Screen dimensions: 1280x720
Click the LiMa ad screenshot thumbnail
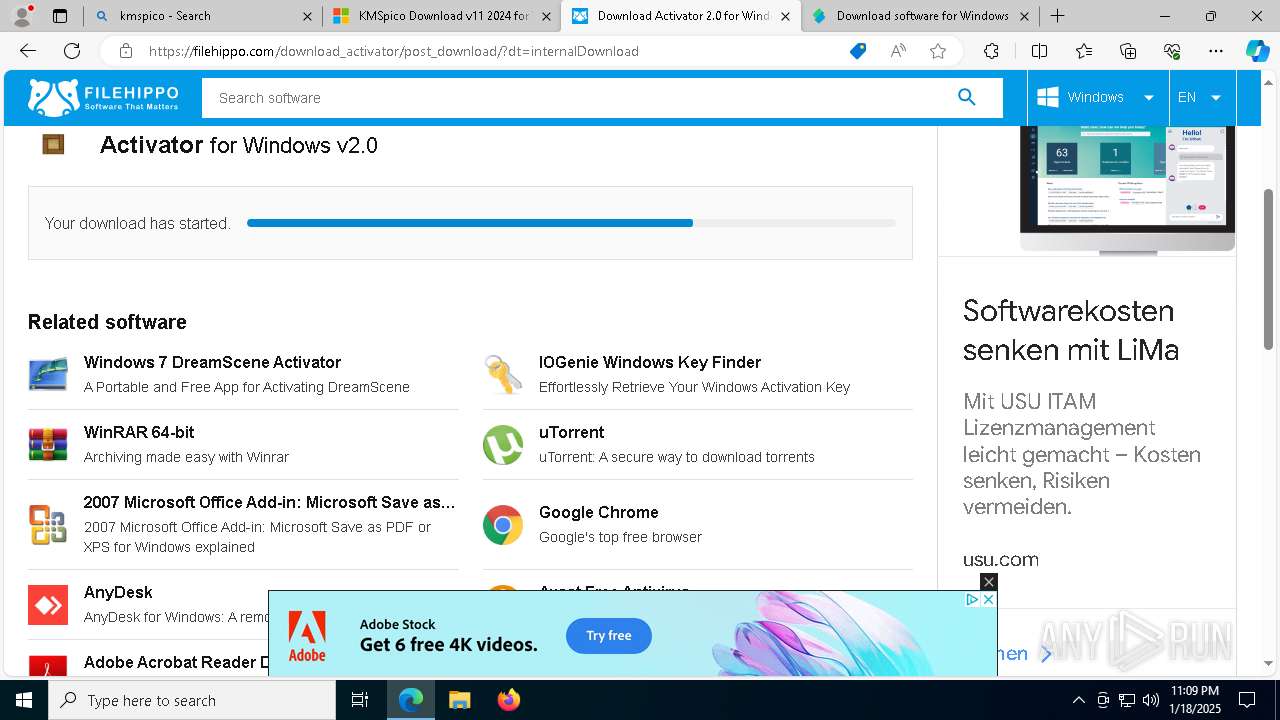click(x=1127, y=188)
